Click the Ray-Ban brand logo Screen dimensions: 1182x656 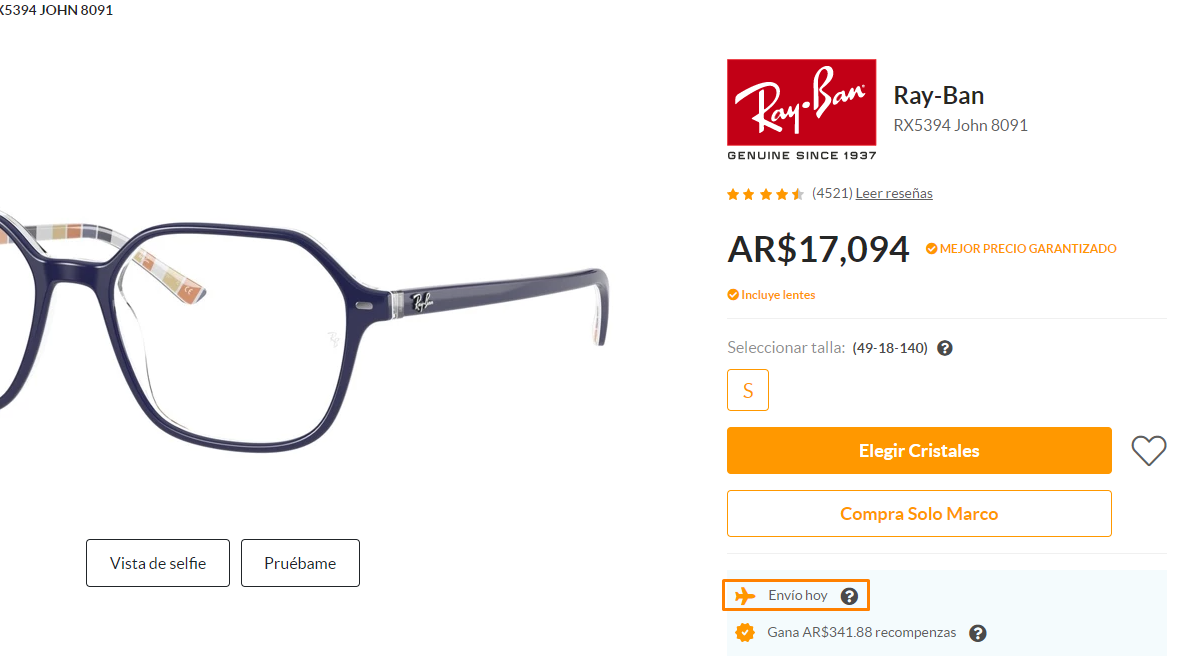click(801, 110)
